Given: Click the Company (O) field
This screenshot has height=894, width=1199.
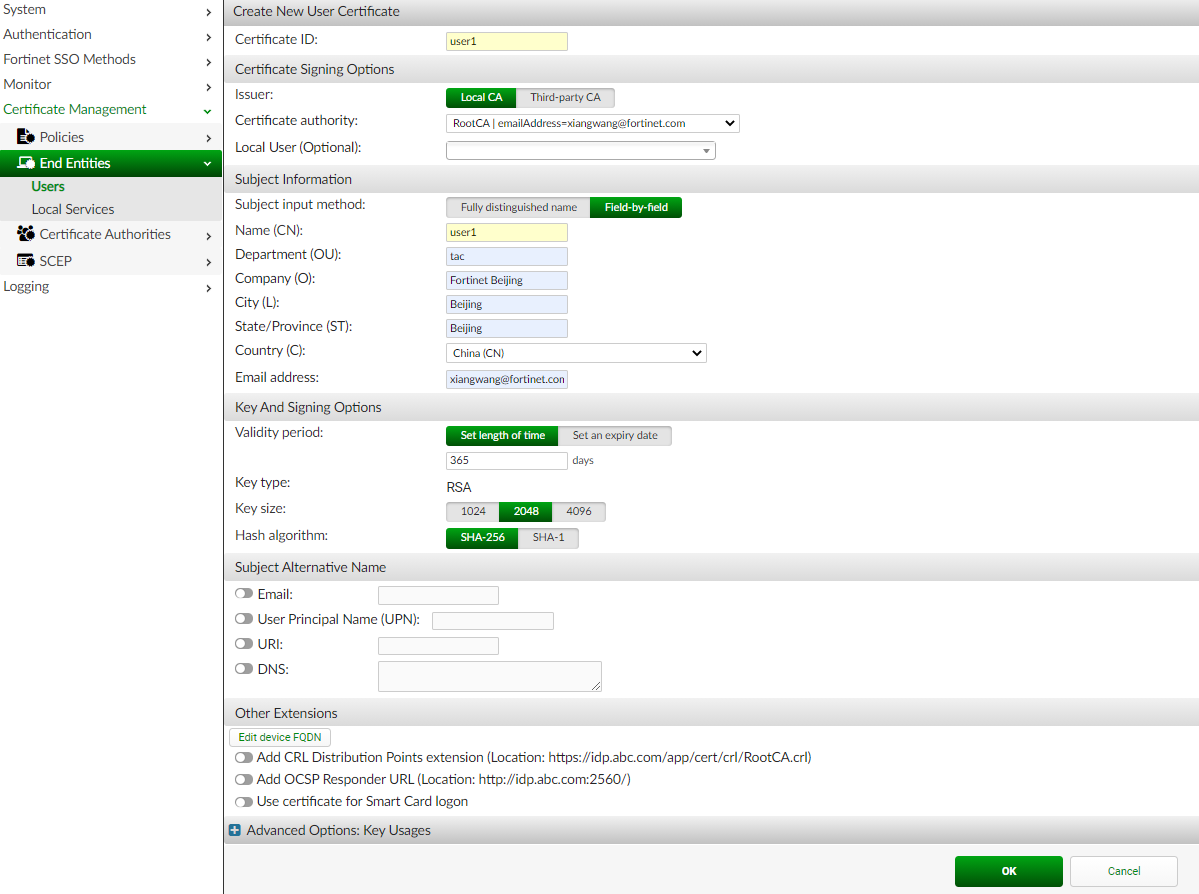Looking at the screenshot, I should pos(507,280).
